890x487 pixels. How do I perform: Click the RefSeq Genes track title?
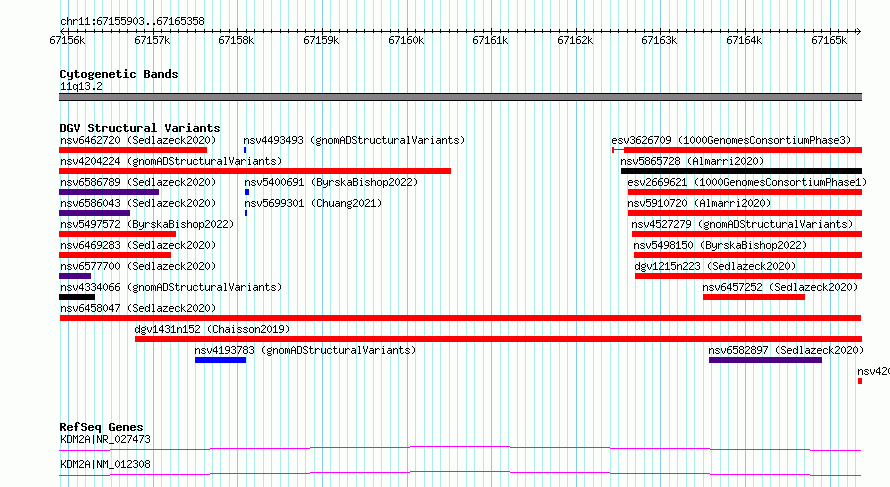coord(101,427)
